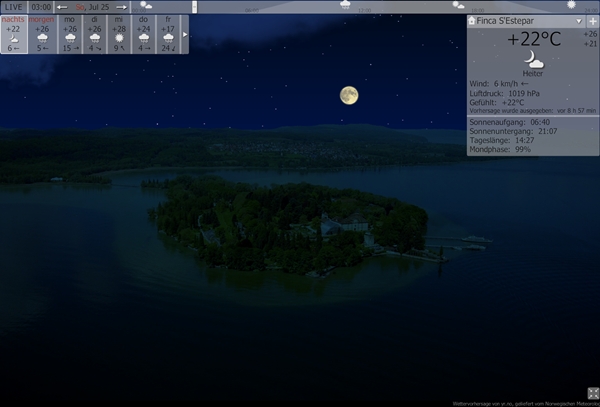Click the 'Heiter' weather description
Screen dimensions: 600x407
pos(533,73)
